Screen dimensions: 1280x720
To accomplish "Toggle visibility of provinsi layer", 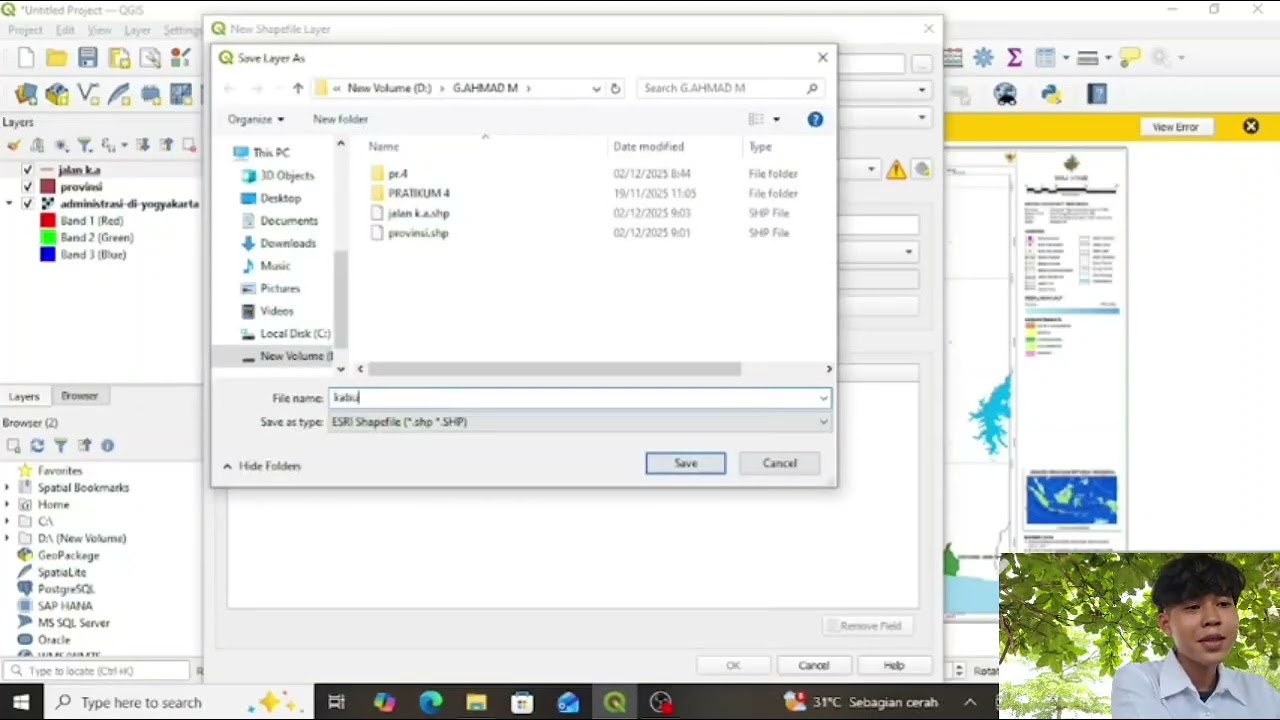I will pyautogui.click(x=28, y=187).
